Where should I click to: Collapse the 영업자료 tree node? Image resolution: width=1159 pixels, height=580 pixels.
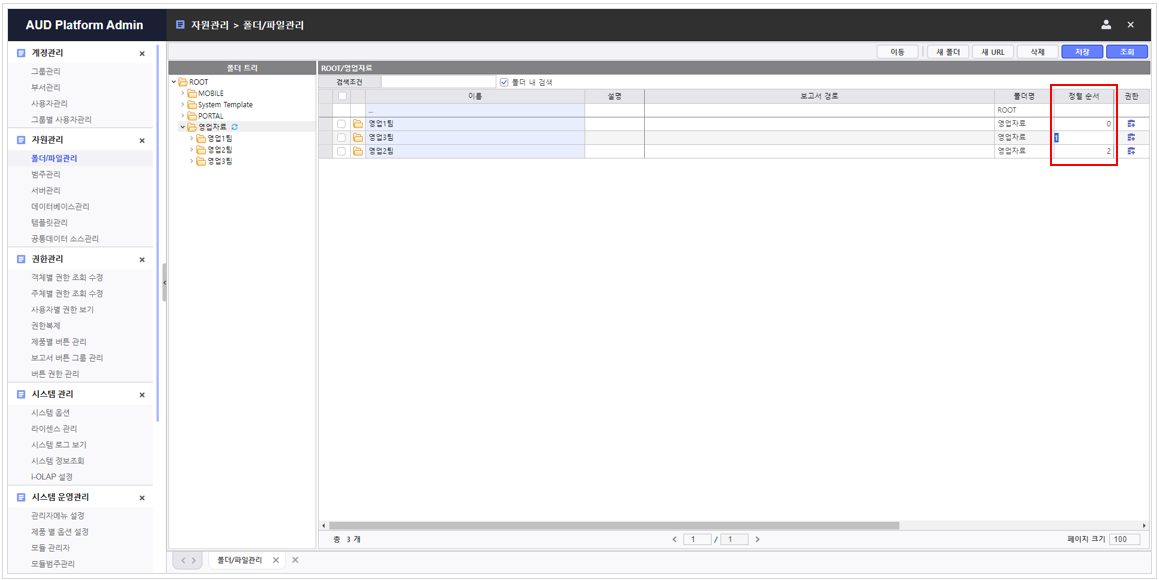182,126
